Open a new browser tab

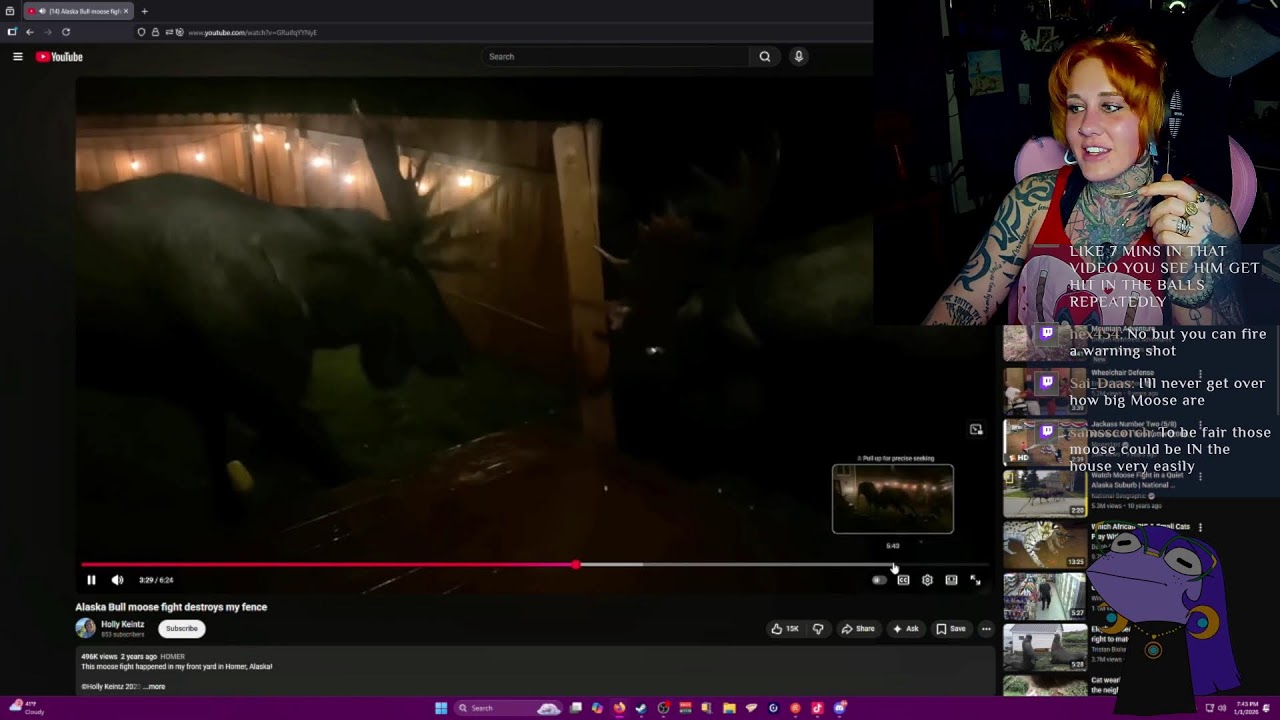[144, 11]
